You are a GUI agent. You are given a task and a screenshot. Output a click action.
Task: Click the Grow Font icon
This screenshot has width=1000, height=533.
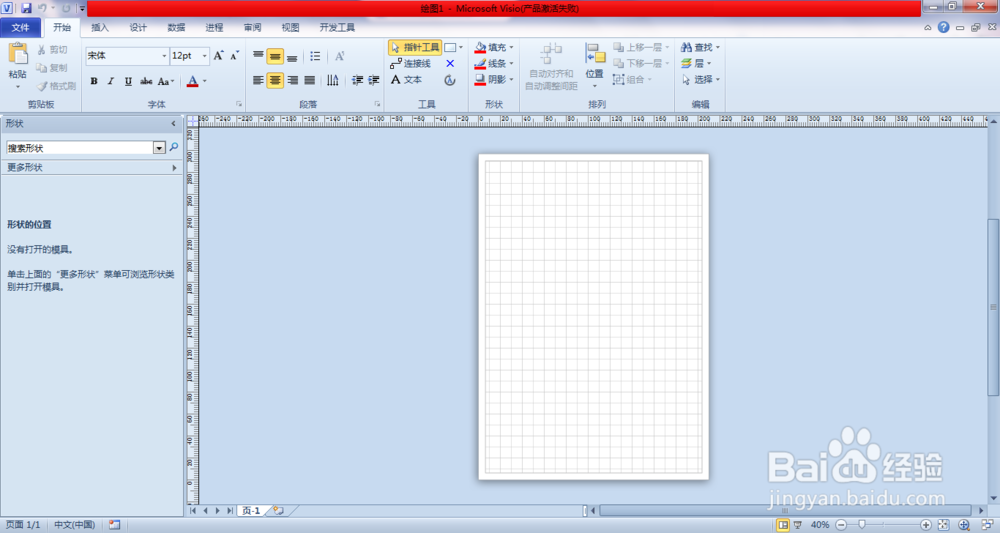coord(219,56)
